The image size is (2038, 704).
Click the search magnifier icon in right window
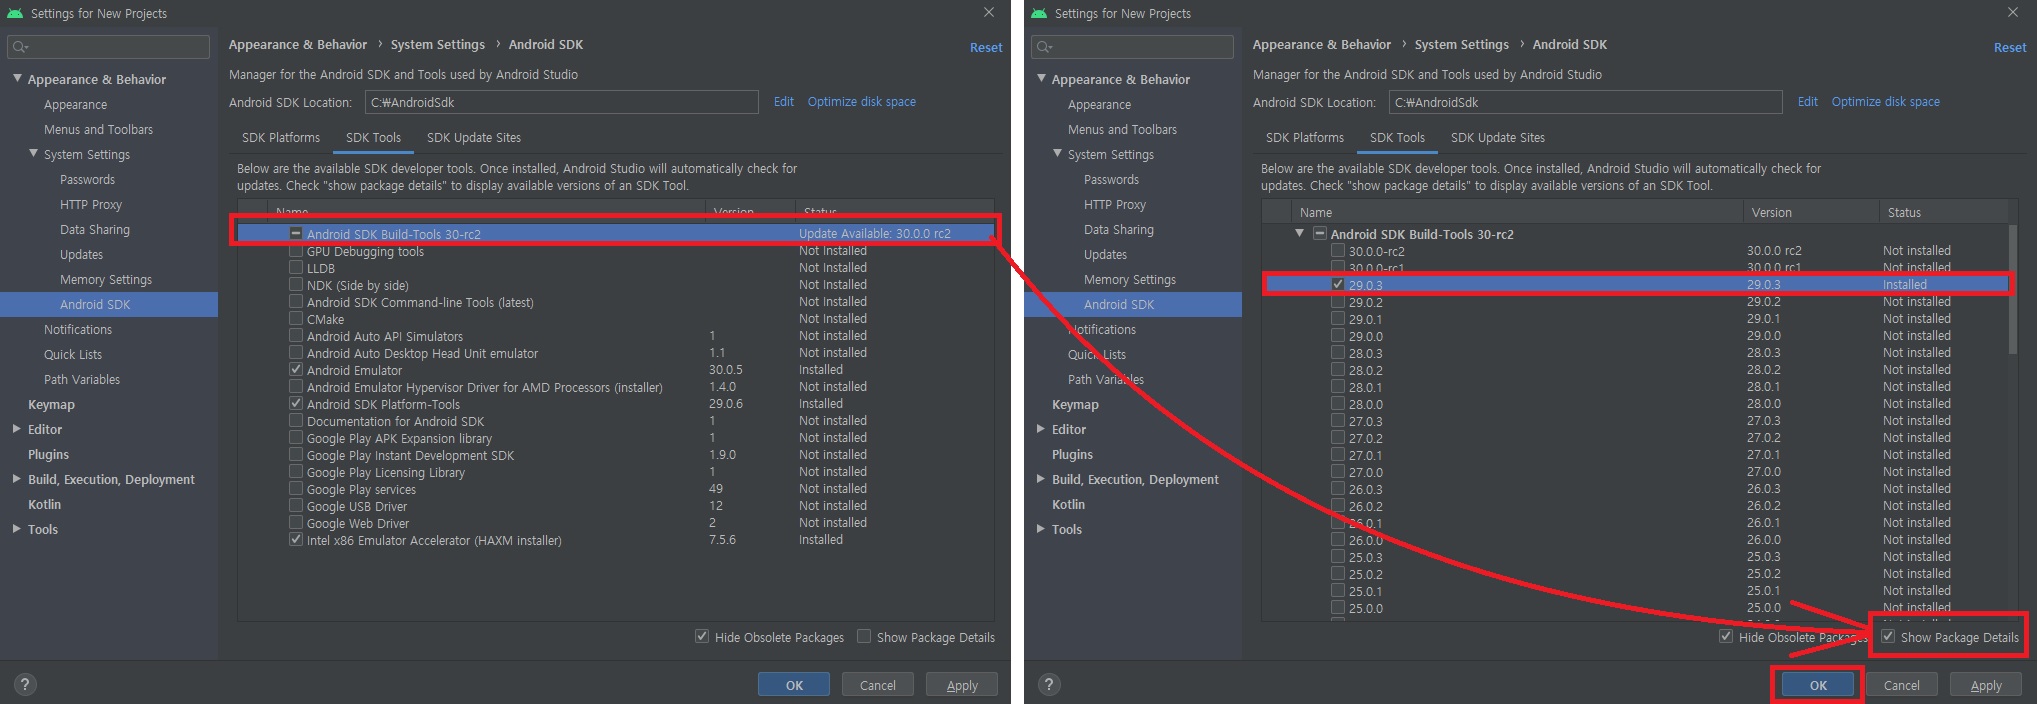coord(1043,47)
